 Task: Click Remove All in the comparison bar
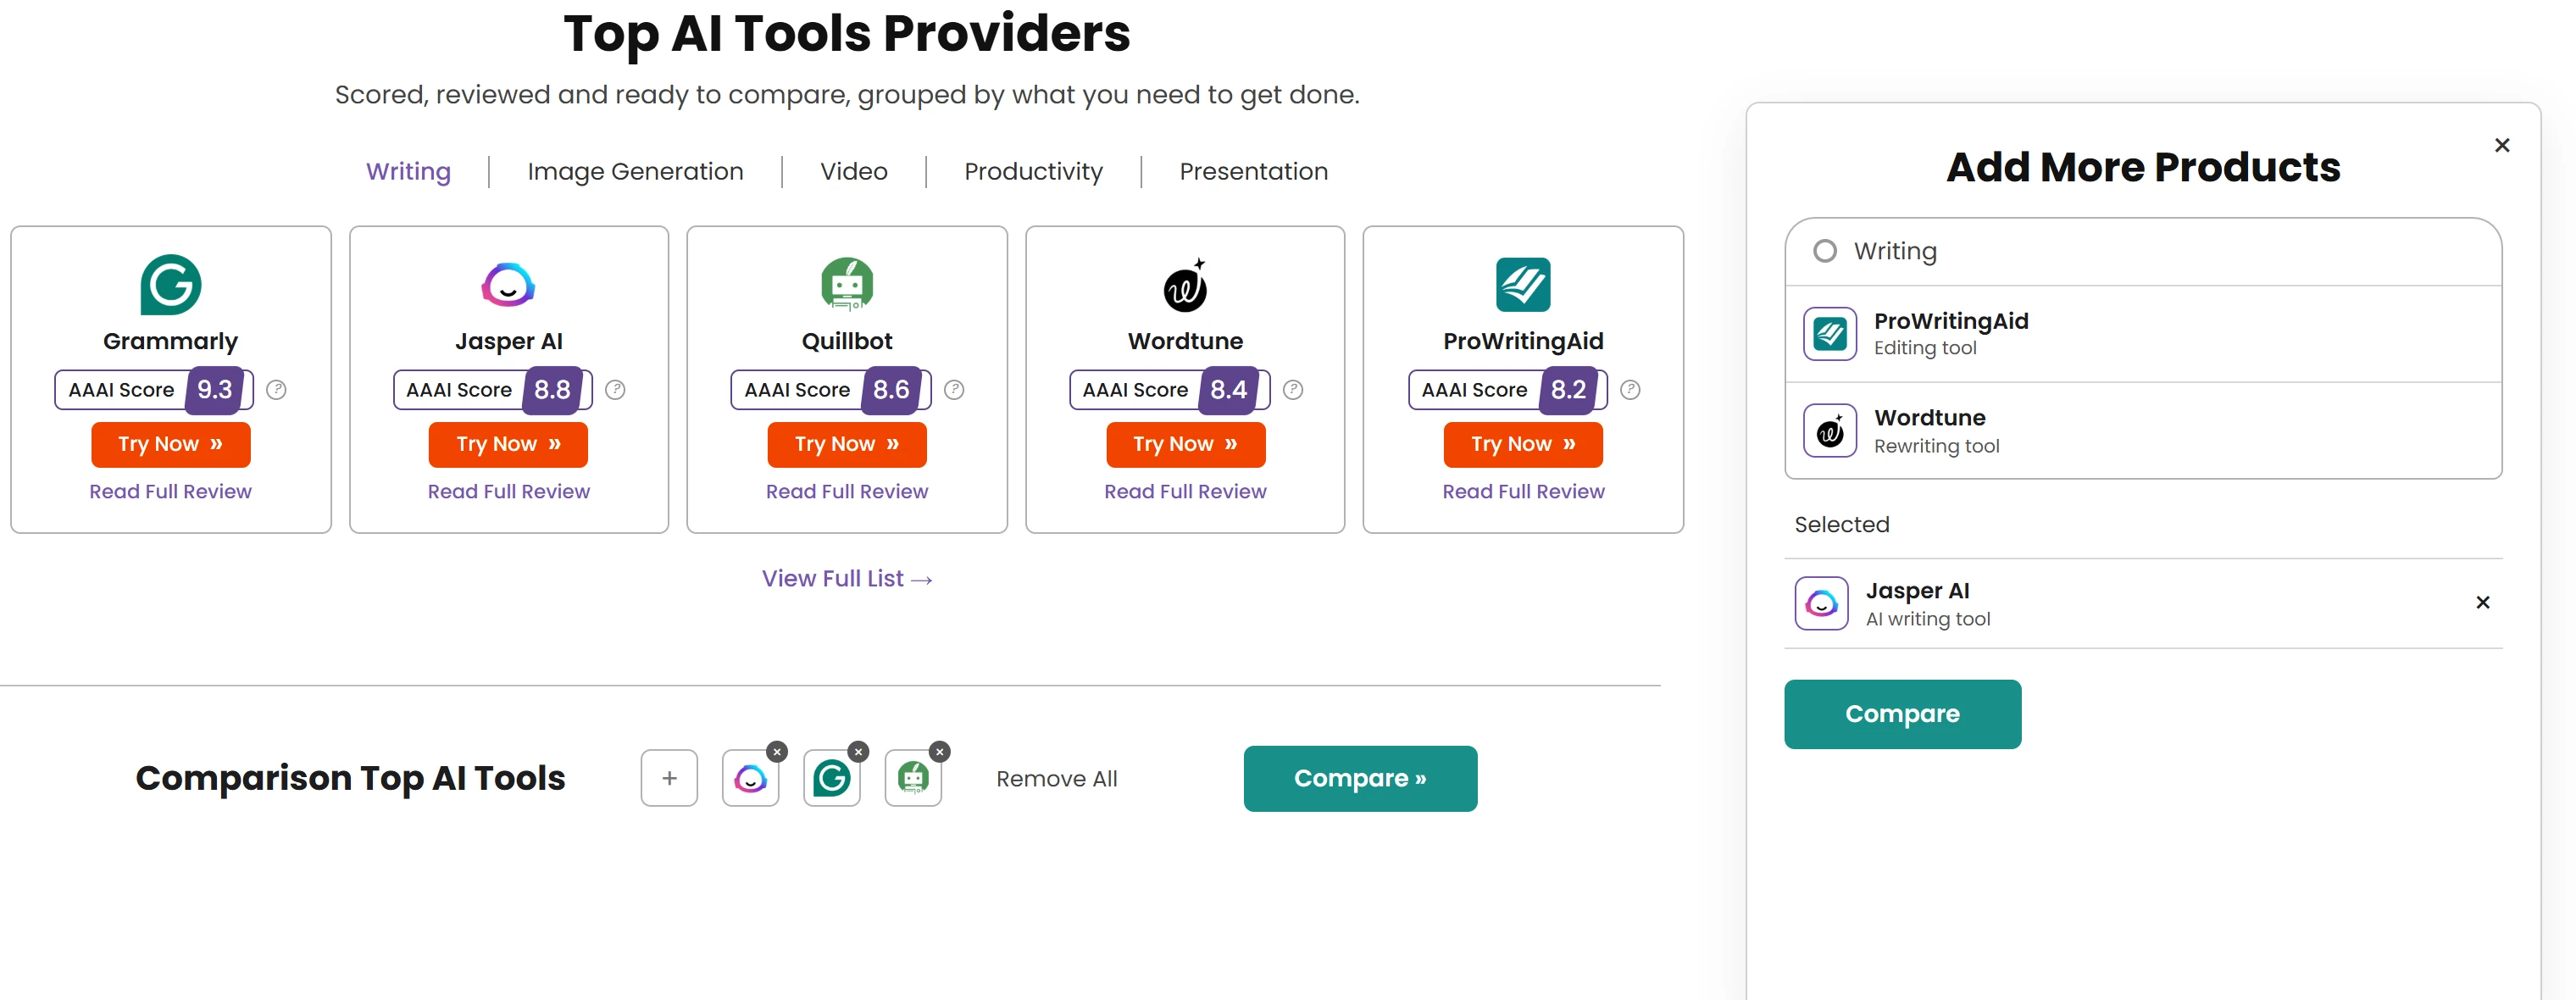[1056, 779]
